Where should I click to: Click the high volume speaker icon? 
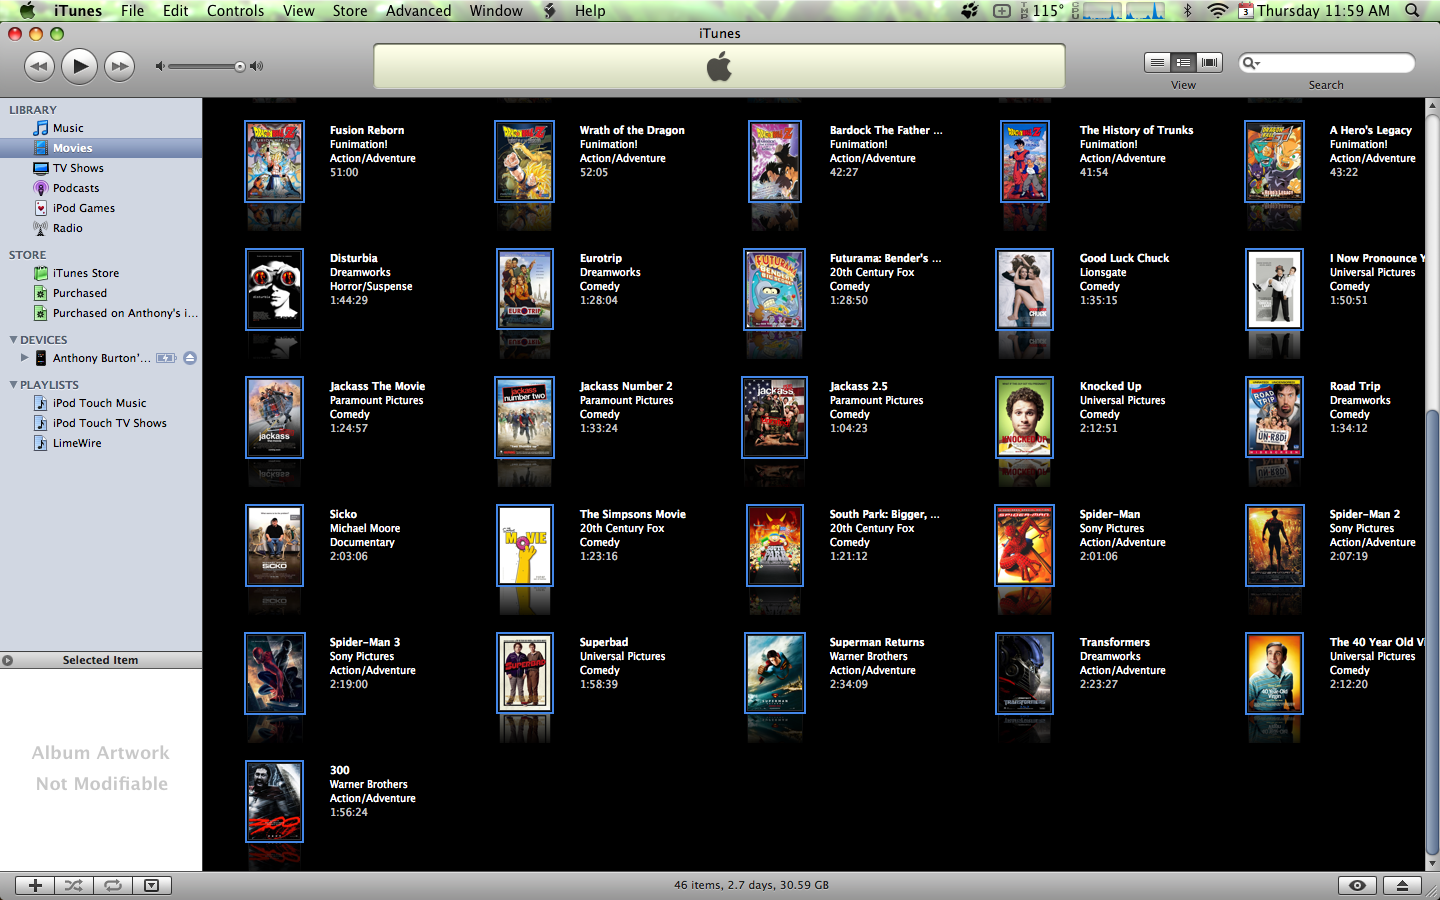[257, 67]
